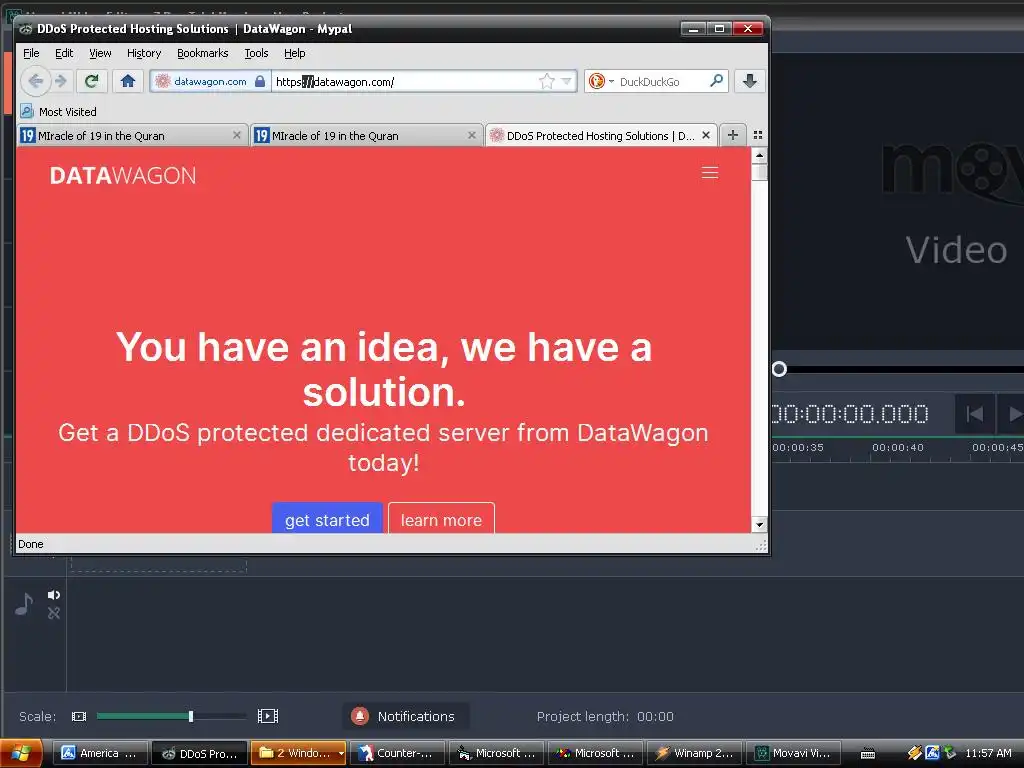The height and width of the screenshot is (768, 1024).
Task: Adjust Movavi timeline Scale slider
Action: [x=191, y=716]
